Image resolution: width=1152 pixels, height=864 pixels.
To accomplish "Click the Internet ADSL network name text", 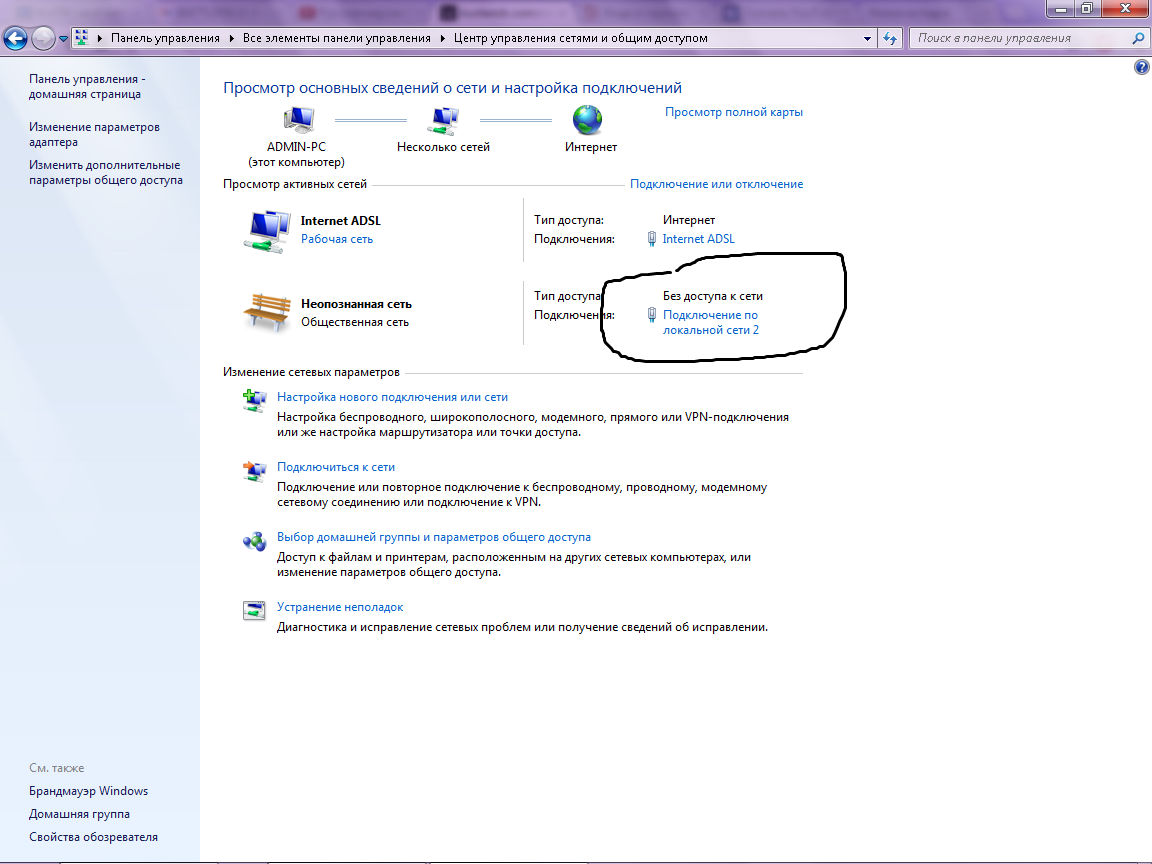I will pyautogui.click(x=340, y=220).
